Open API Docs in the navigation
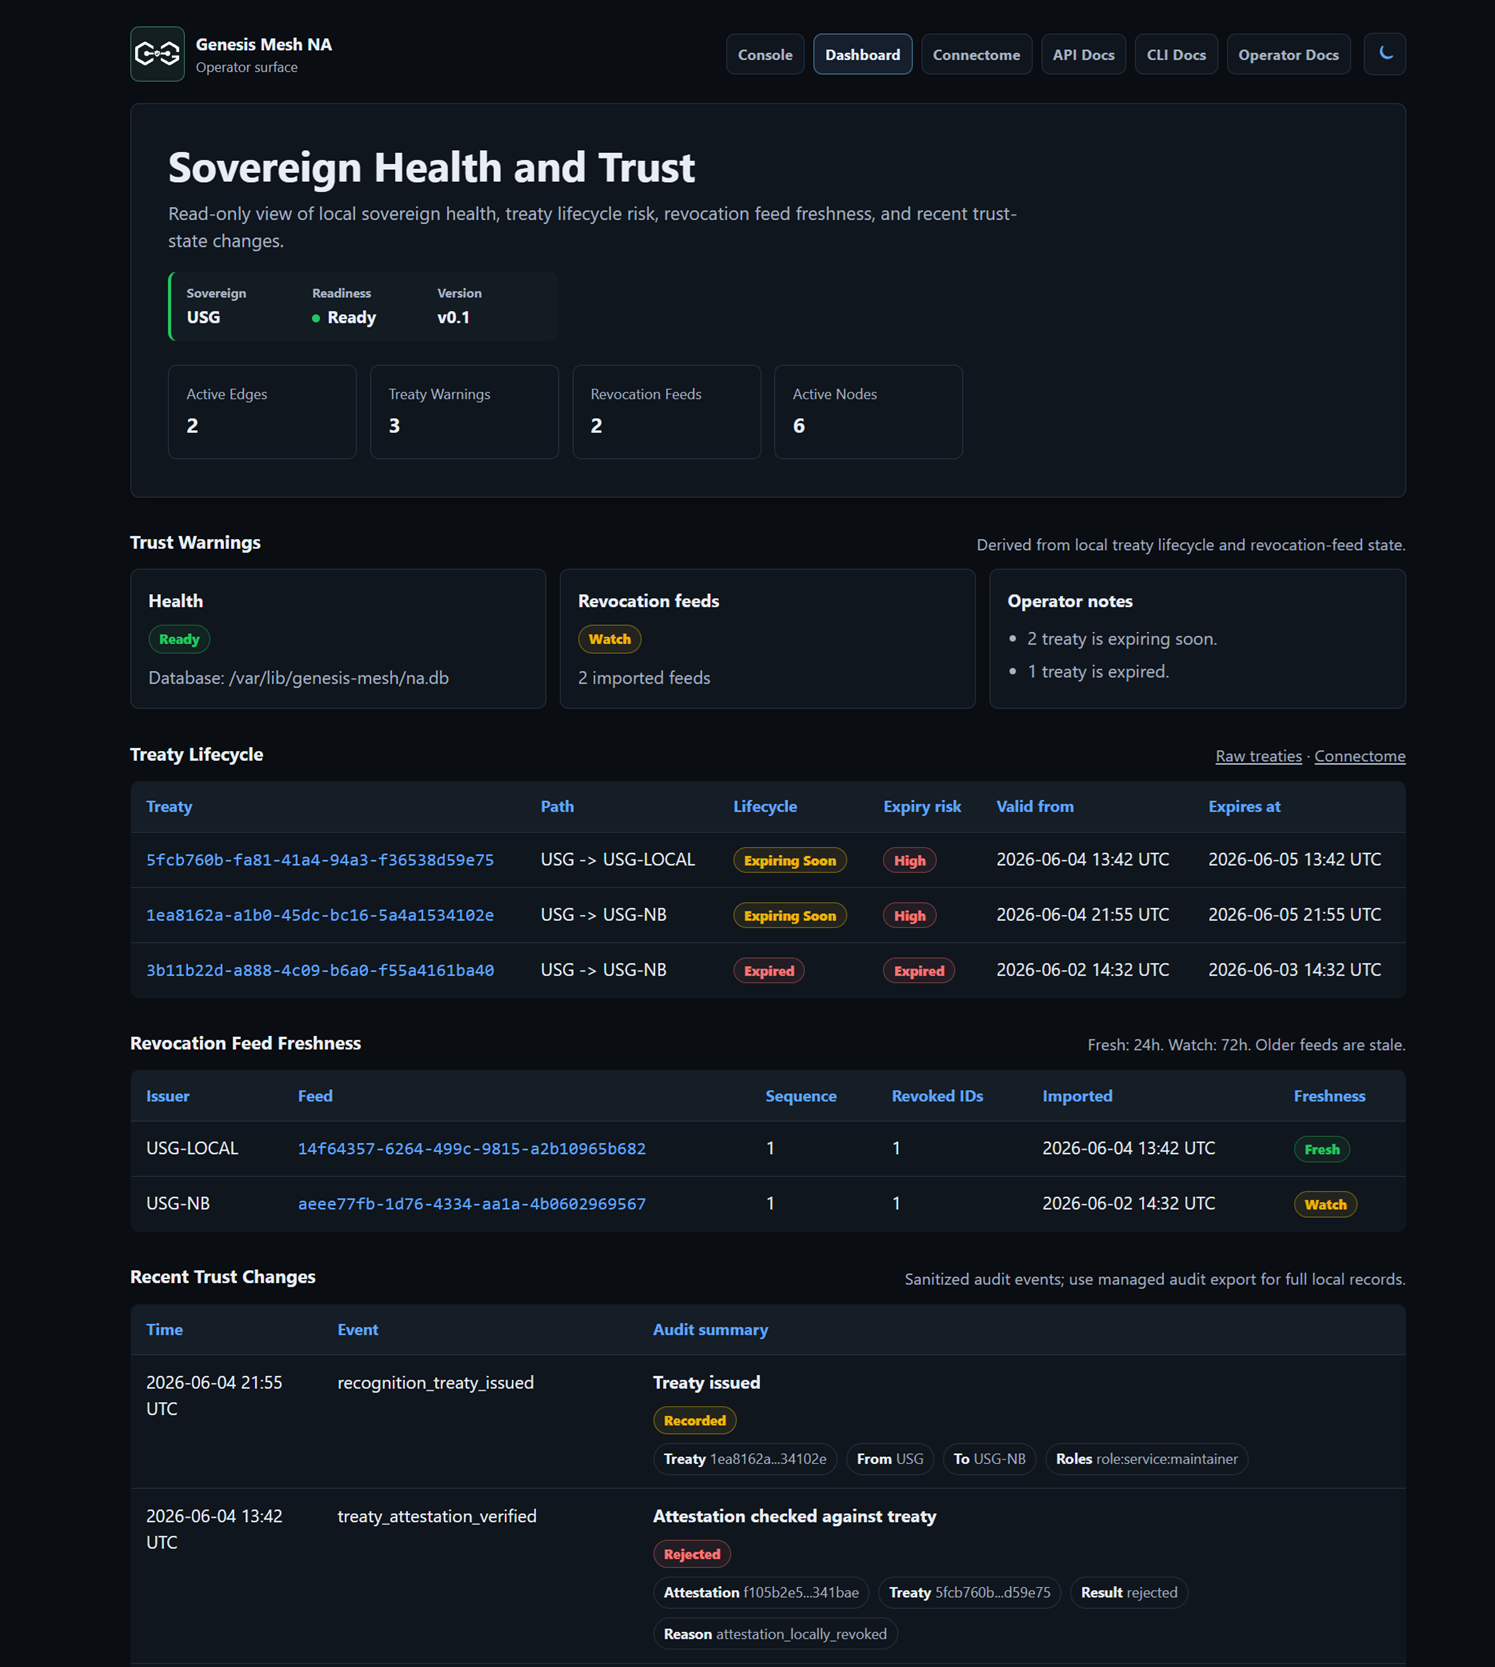The image size is (1495, 1667). click(1083, 55)
